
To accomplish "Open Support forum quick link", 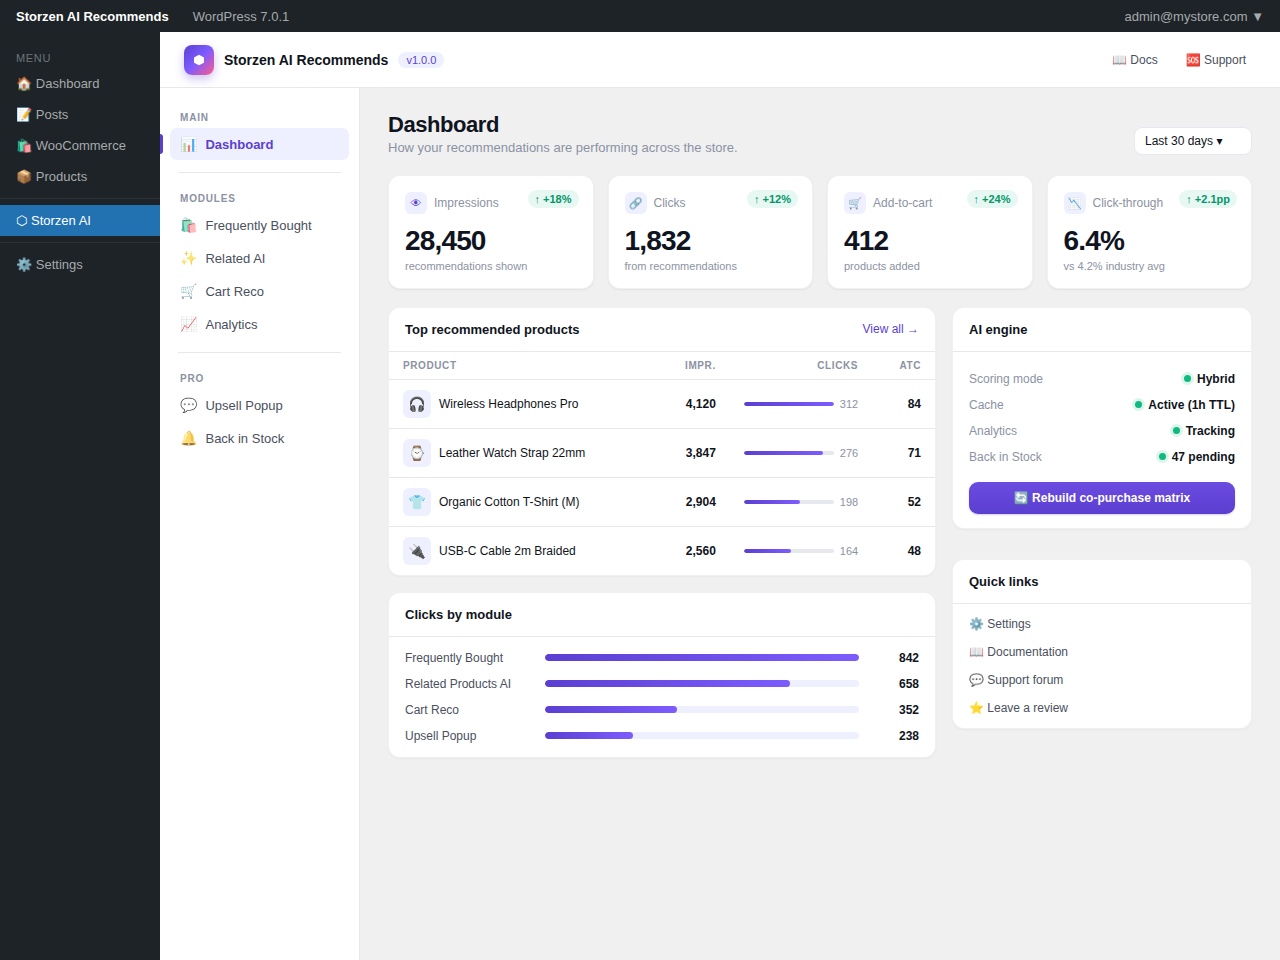I will 1016,680.
